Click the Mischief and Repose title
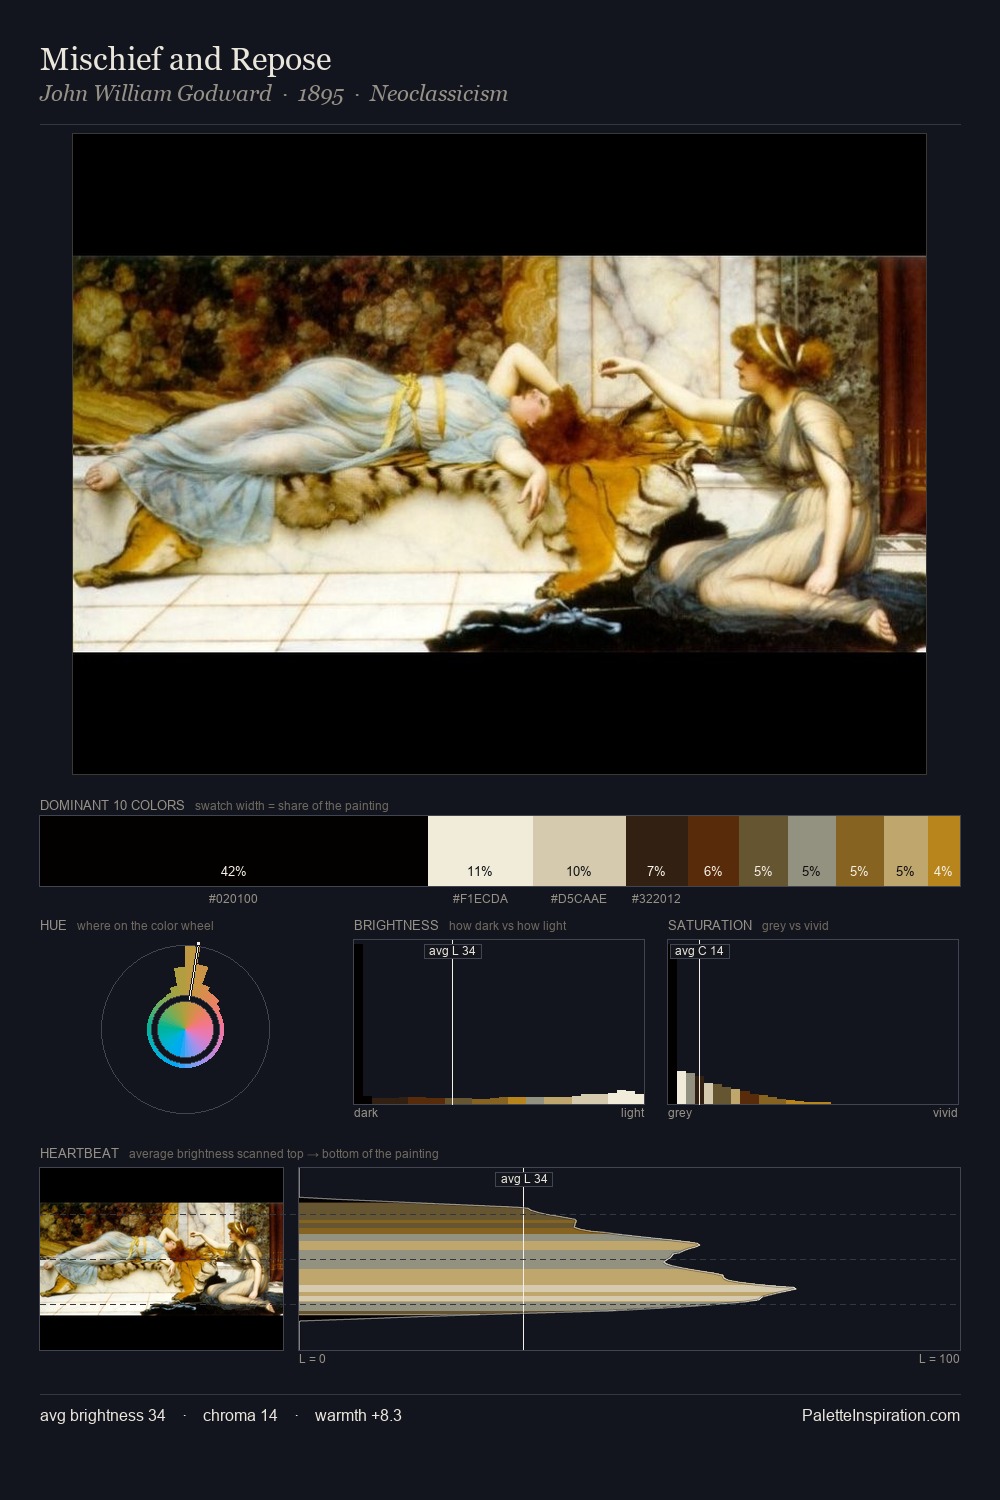This screenshot has width=1000, height=1500. [x=186, y=59]
